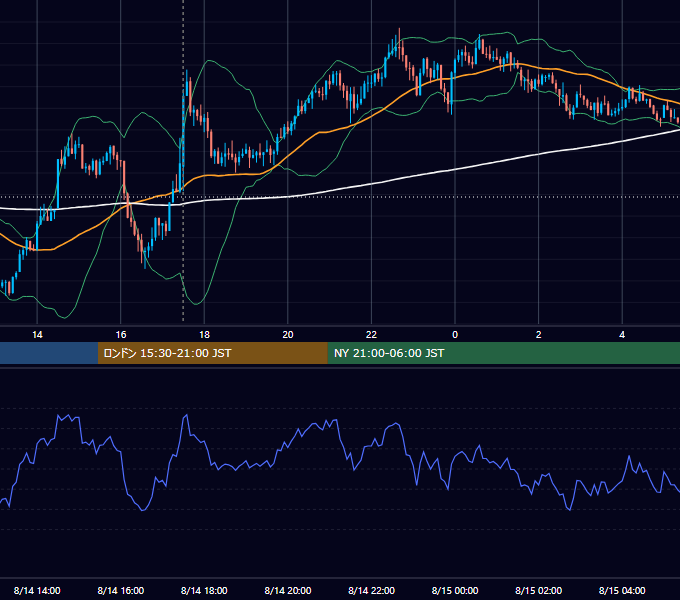Click the 8/15 04:00 time label
The image size is (680, 600).
pyautogui.click(x=622, y=590)
